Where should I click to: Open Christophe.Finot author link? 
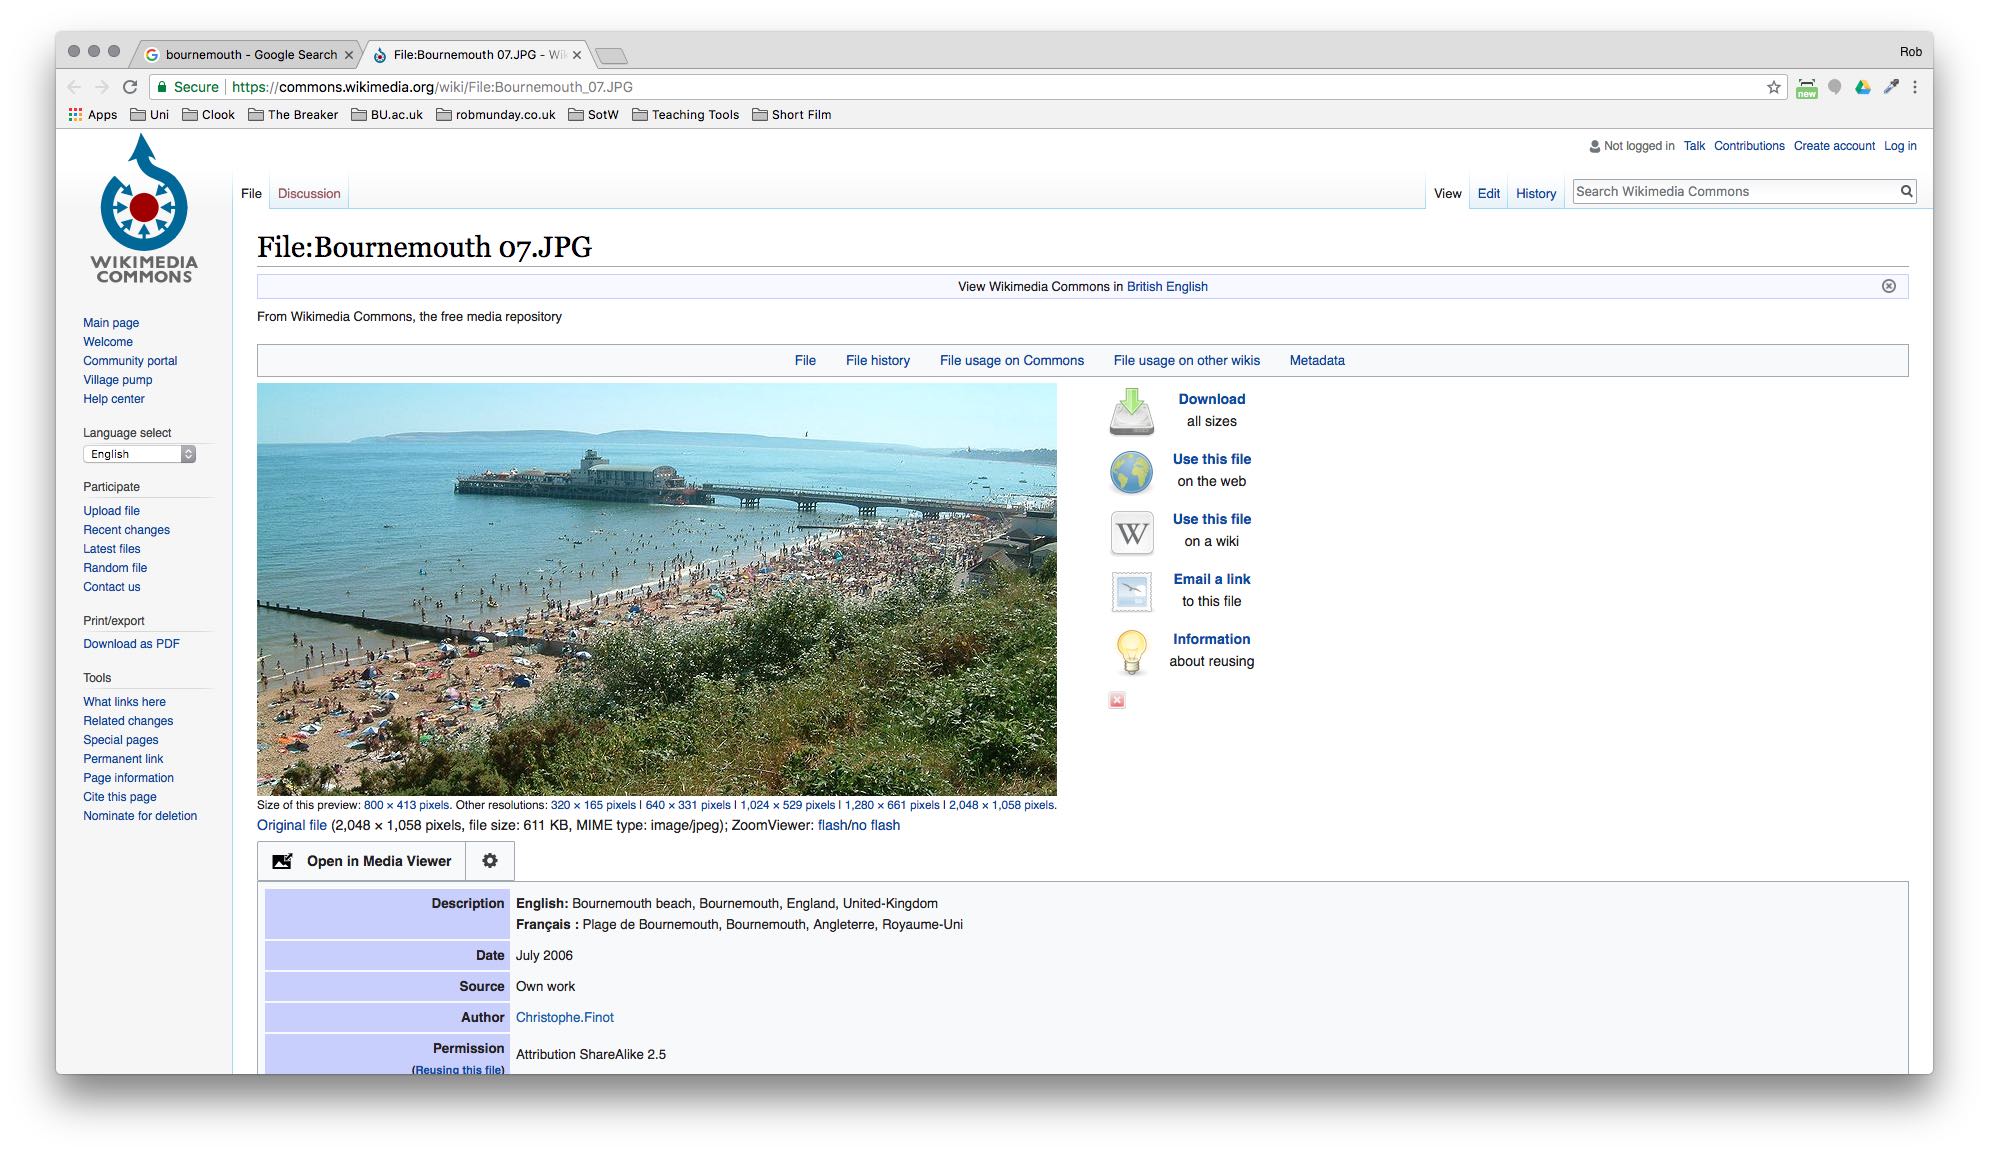[x=564, y=1017]
